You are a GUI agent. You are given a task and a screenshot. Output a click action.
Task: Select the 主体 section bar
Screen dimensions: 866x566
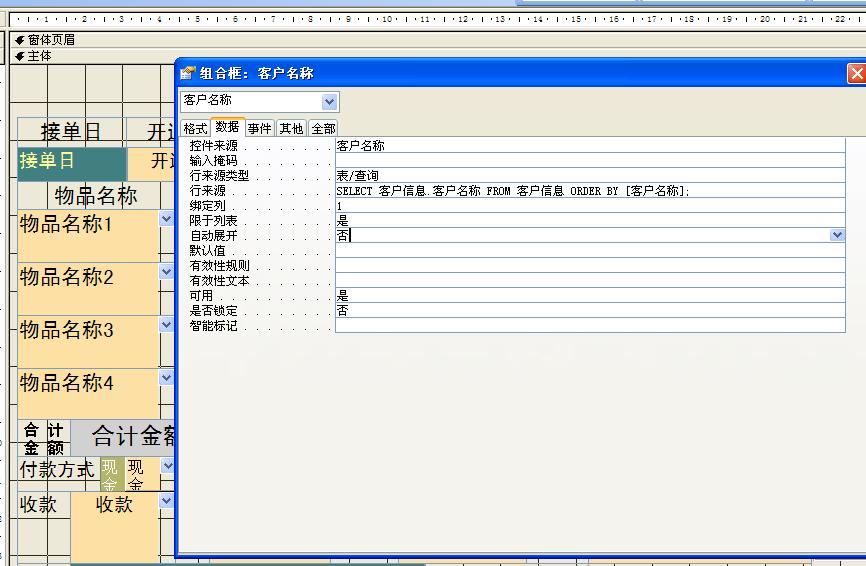click(437, 56)
